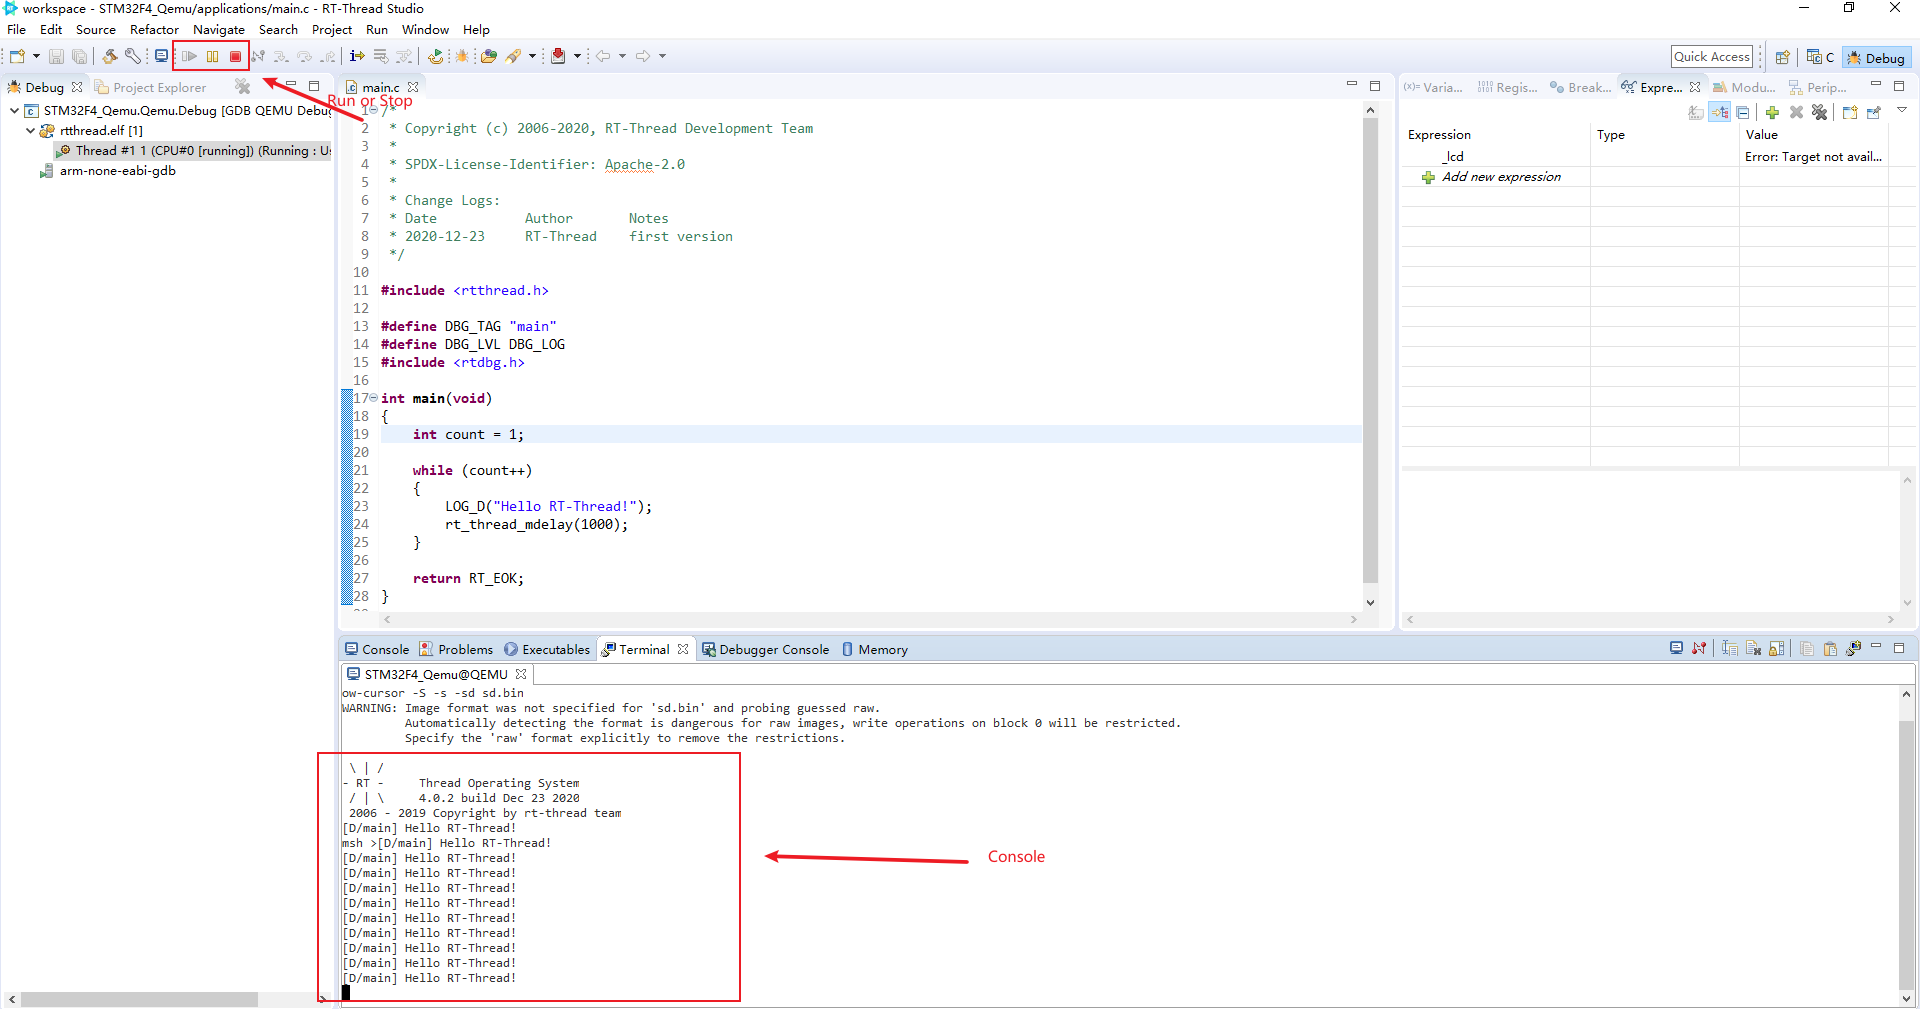Open the Run menu
Image resolution: width=1920 pixels, height=1009 pixels.
tap(377, 30)
